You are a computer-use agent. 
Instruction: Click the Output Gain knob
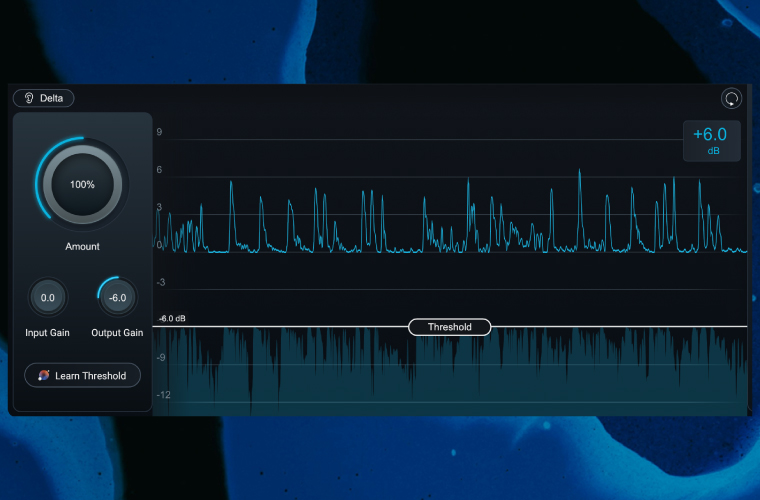click(117, 298)
